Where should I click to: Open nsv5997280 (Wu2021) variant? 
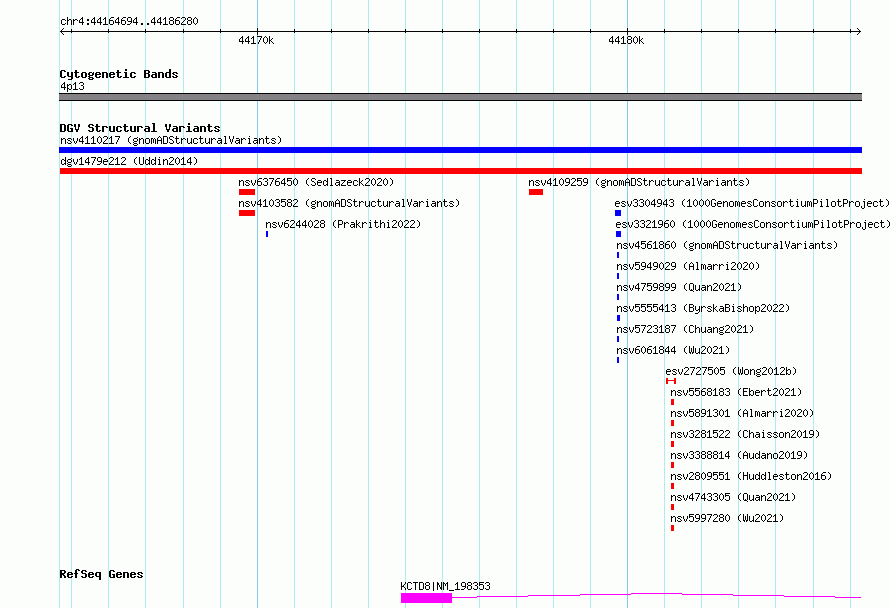[x=727, y=518]
